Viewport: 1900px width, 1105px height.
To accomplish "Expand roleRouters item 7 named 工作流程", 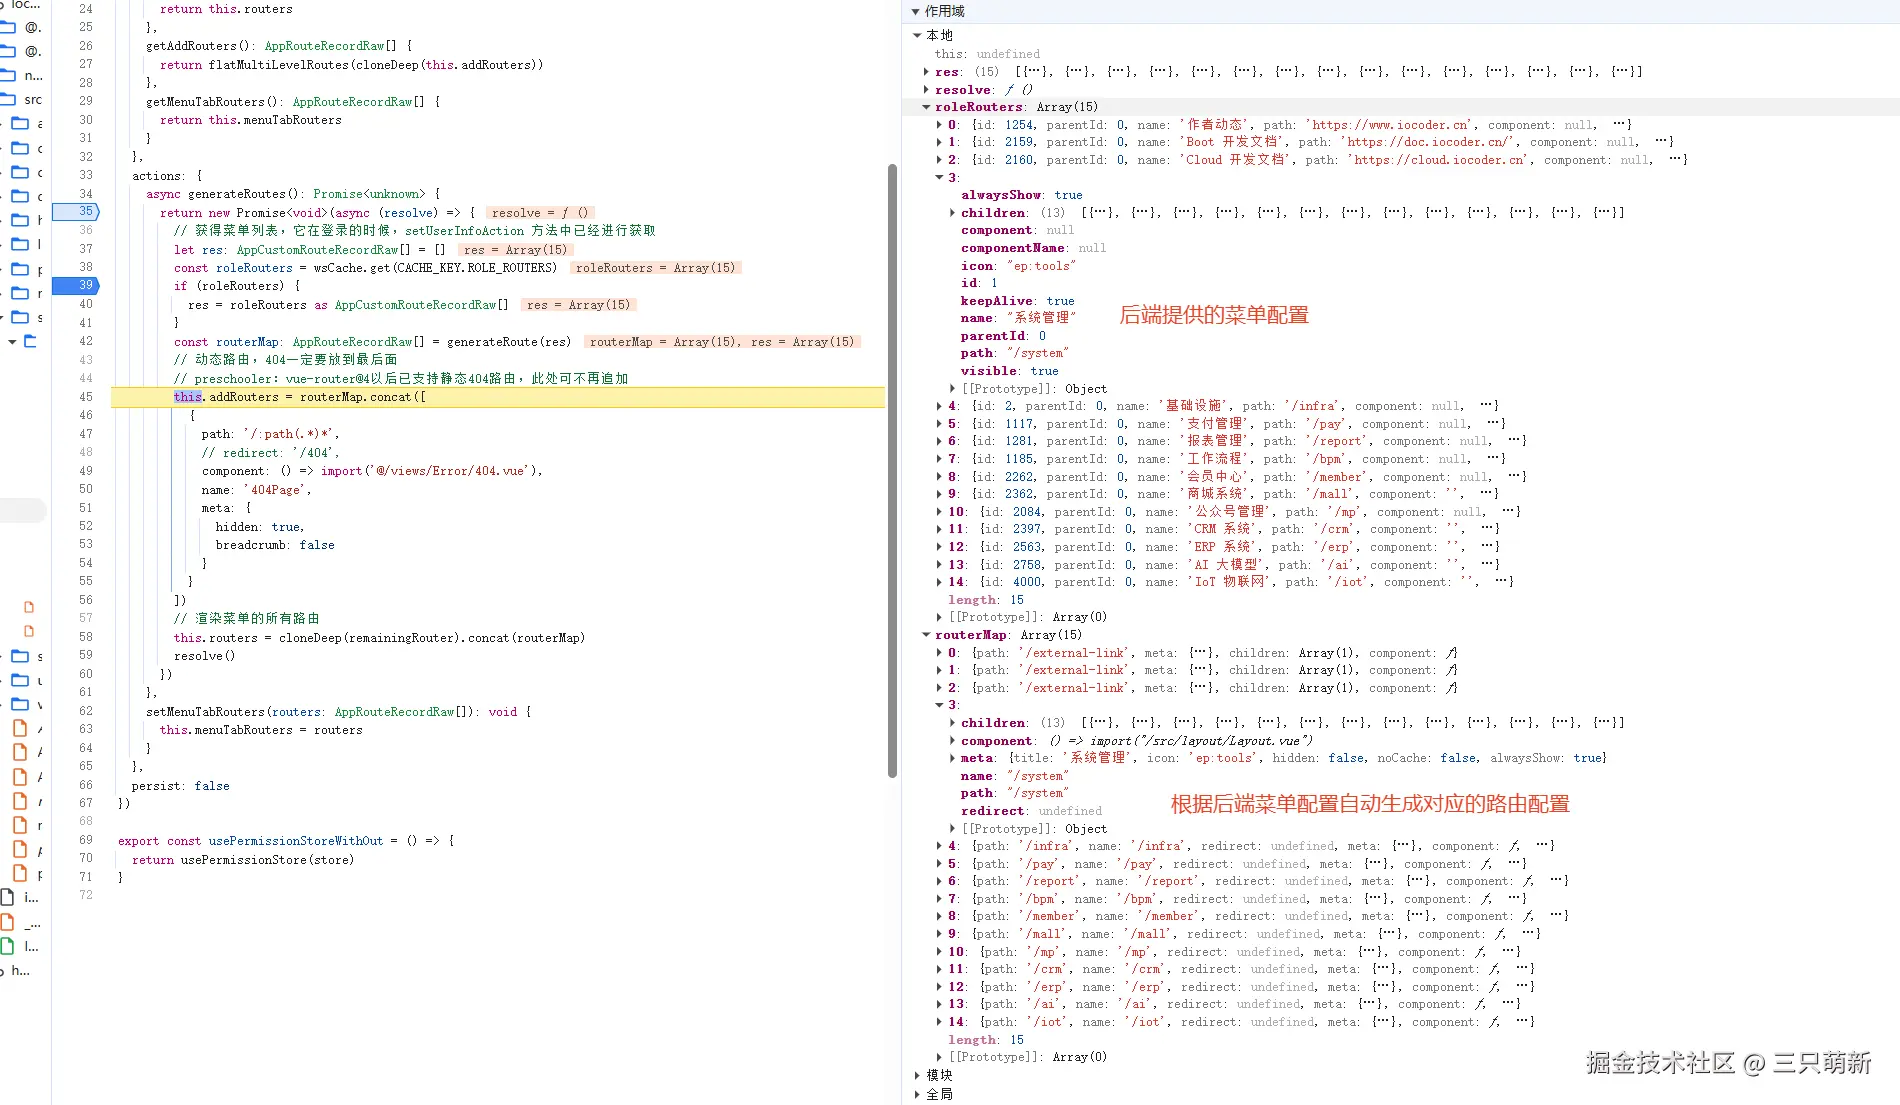I will [939, 459].
